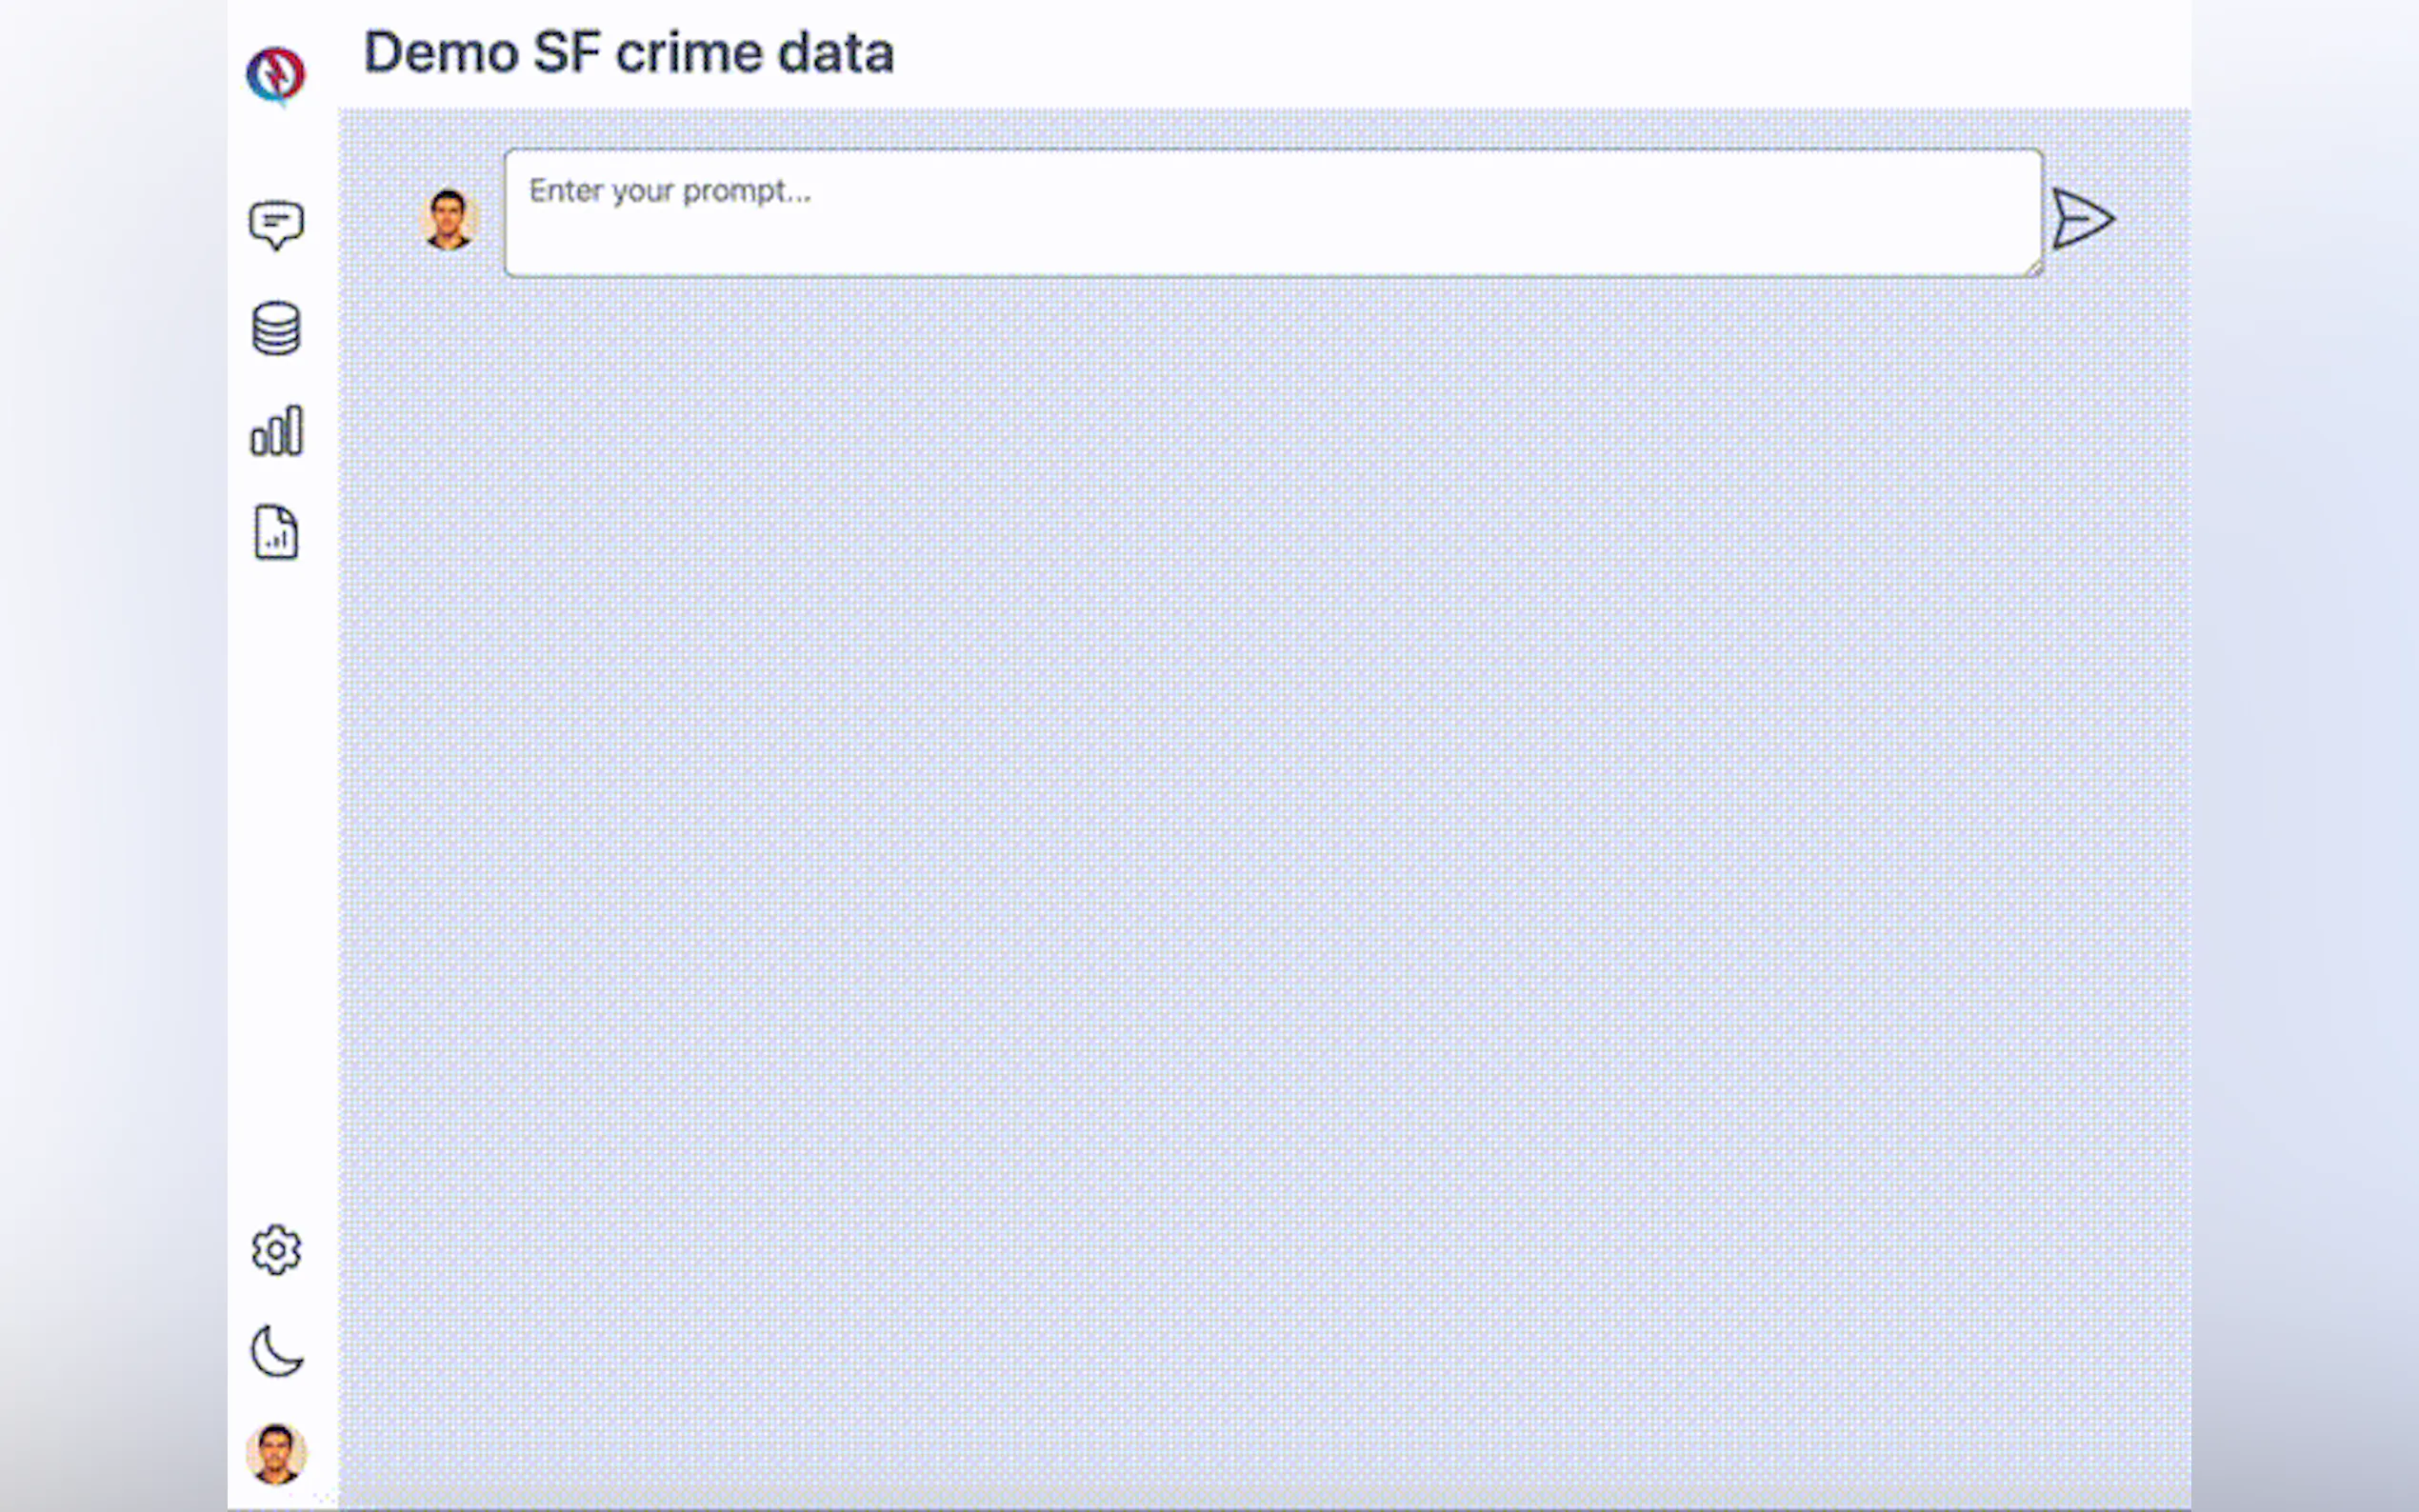
Task: Open the profile avatar at sidebar bottom
Action: (276, 1454)
